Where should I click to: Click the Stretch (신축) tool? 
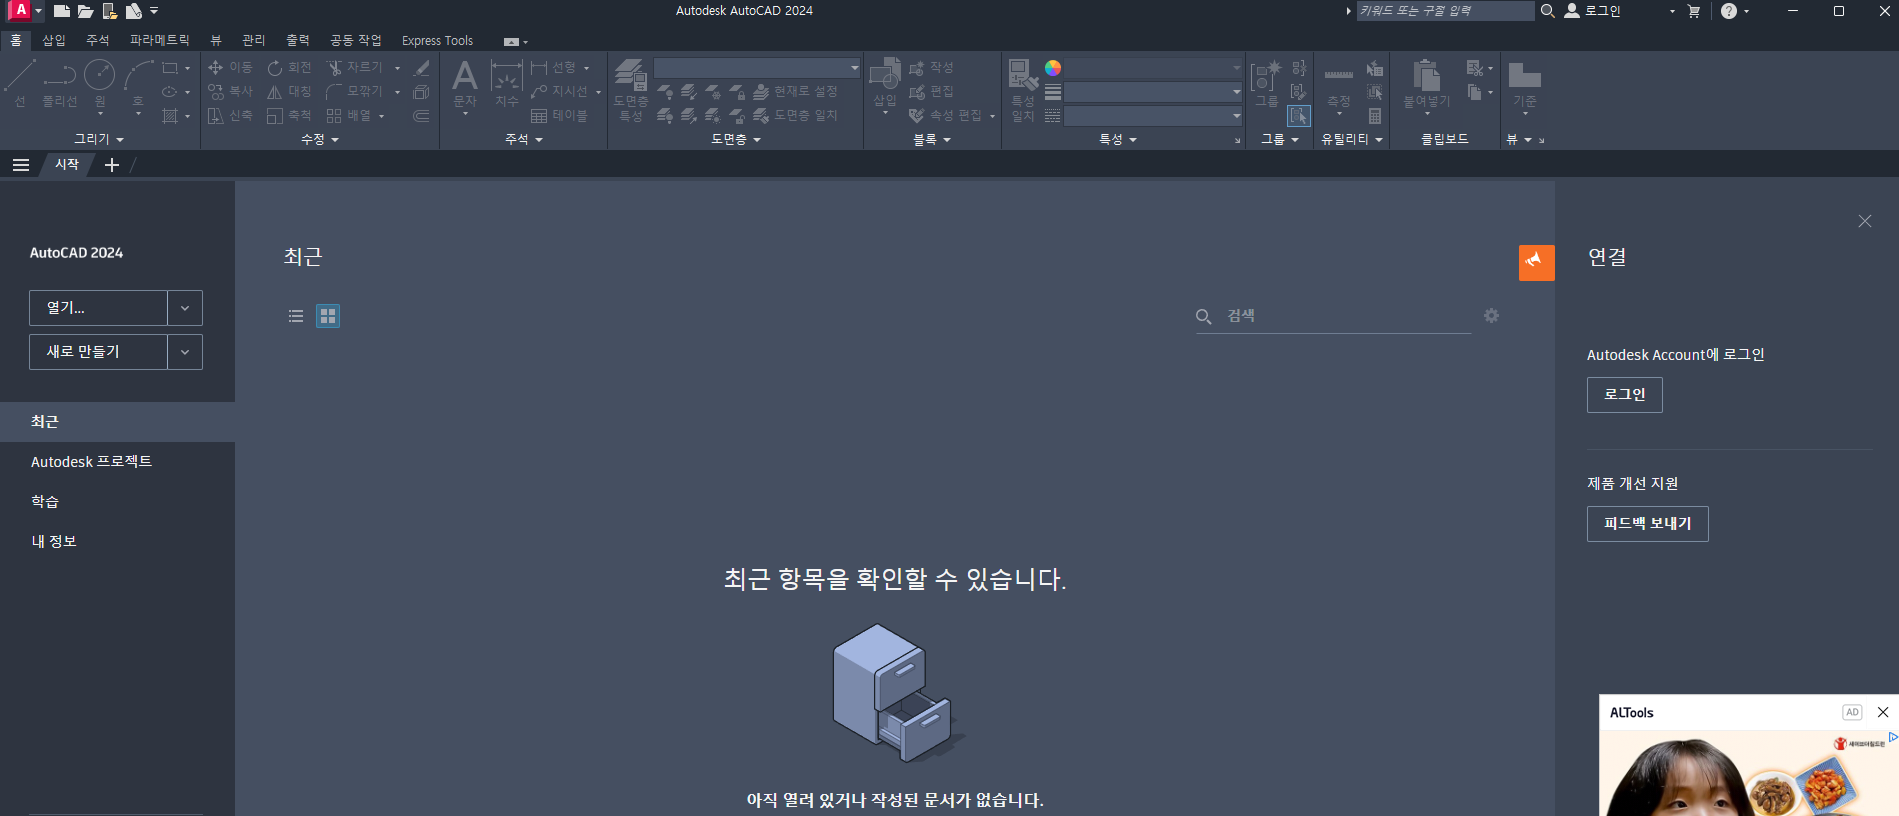[x=230, y=115]
